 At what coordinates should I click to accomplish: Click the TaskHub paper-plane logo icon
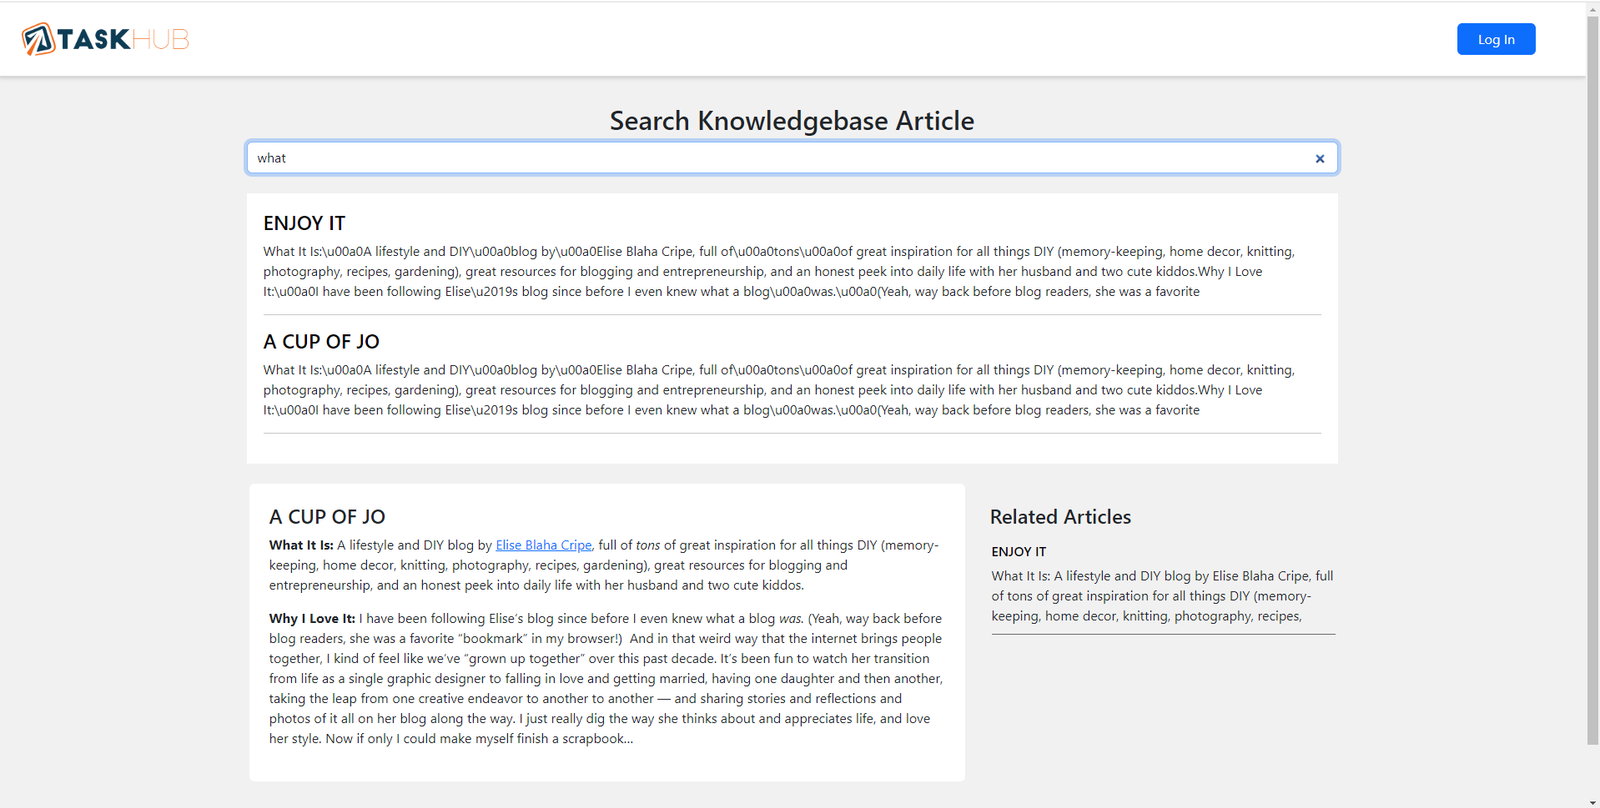(38, 39)
